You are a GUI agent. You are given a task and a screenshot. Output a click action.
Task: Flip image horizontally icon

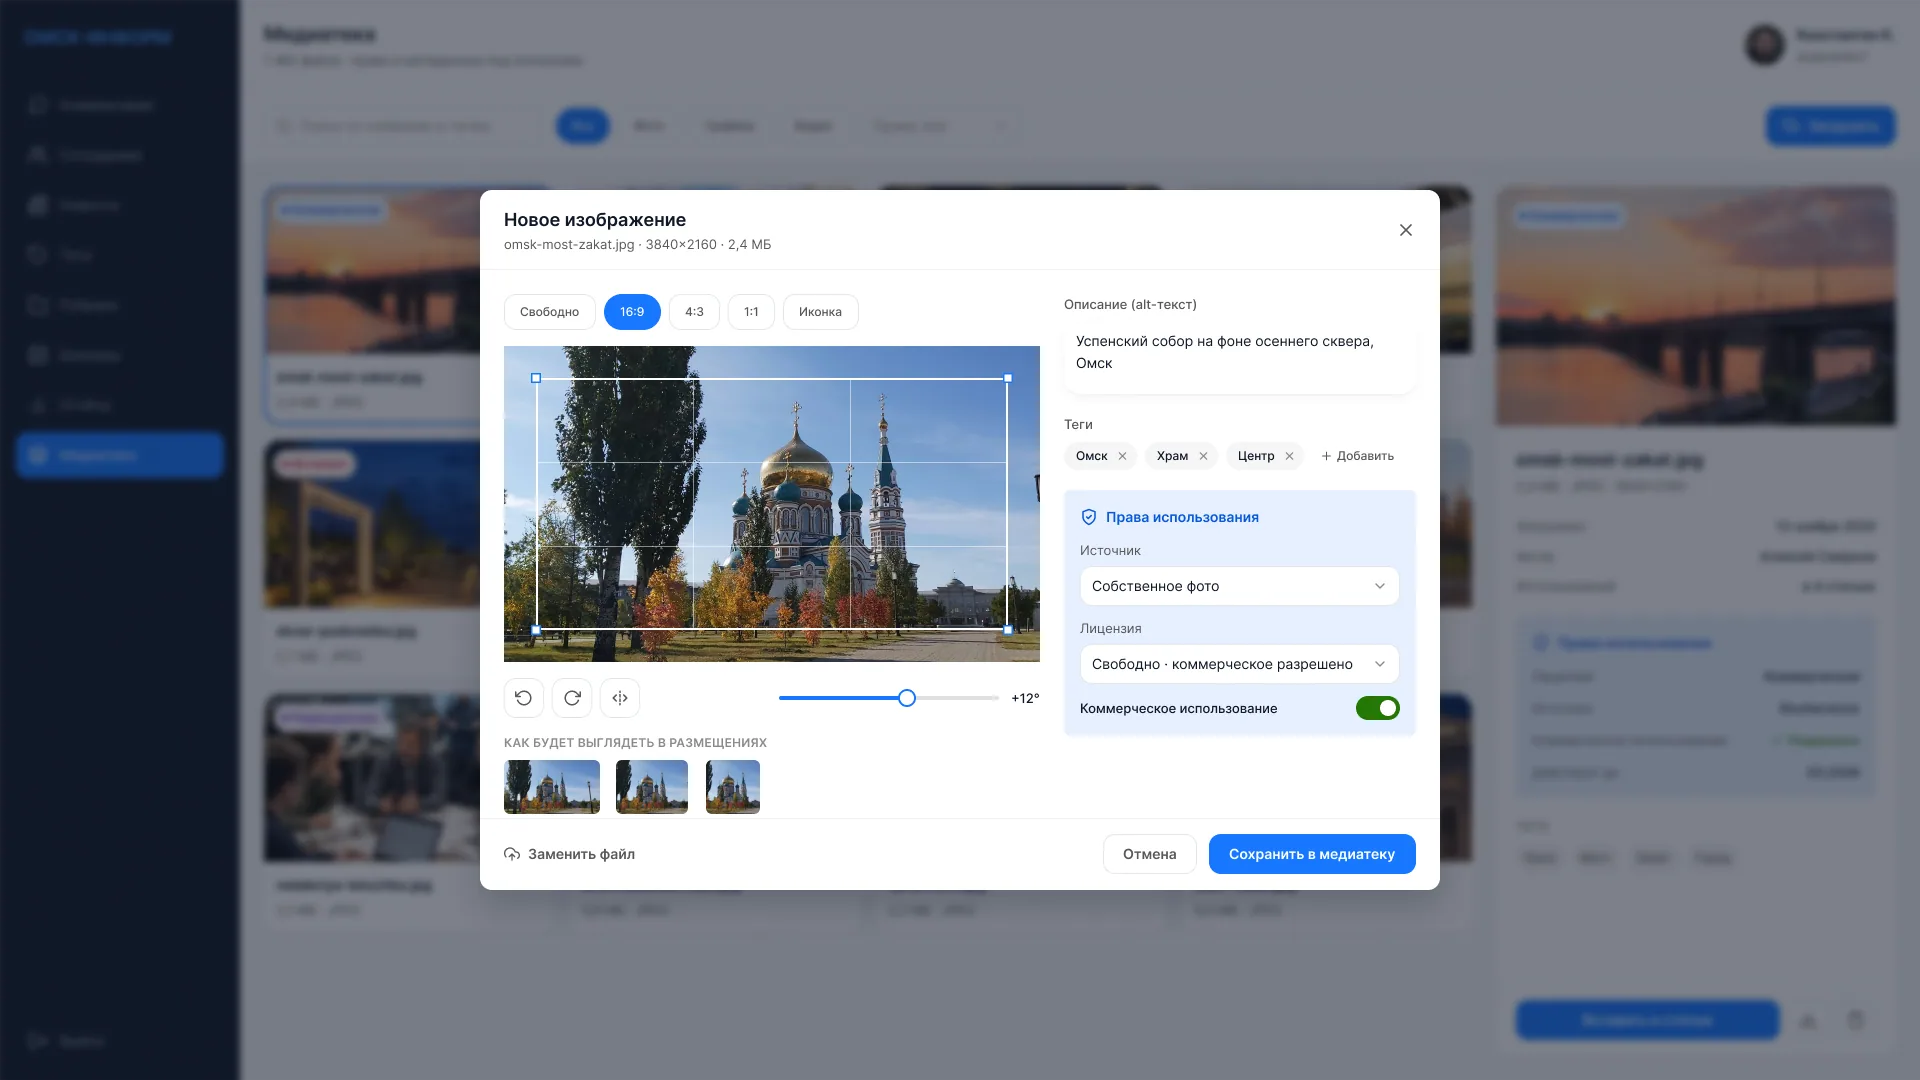(620, 698)
